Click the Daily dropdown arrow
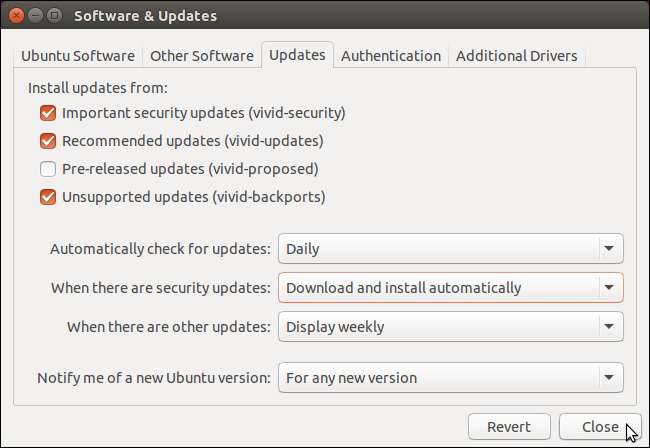Viewport: 650px width, 448px height. point(608,248)
